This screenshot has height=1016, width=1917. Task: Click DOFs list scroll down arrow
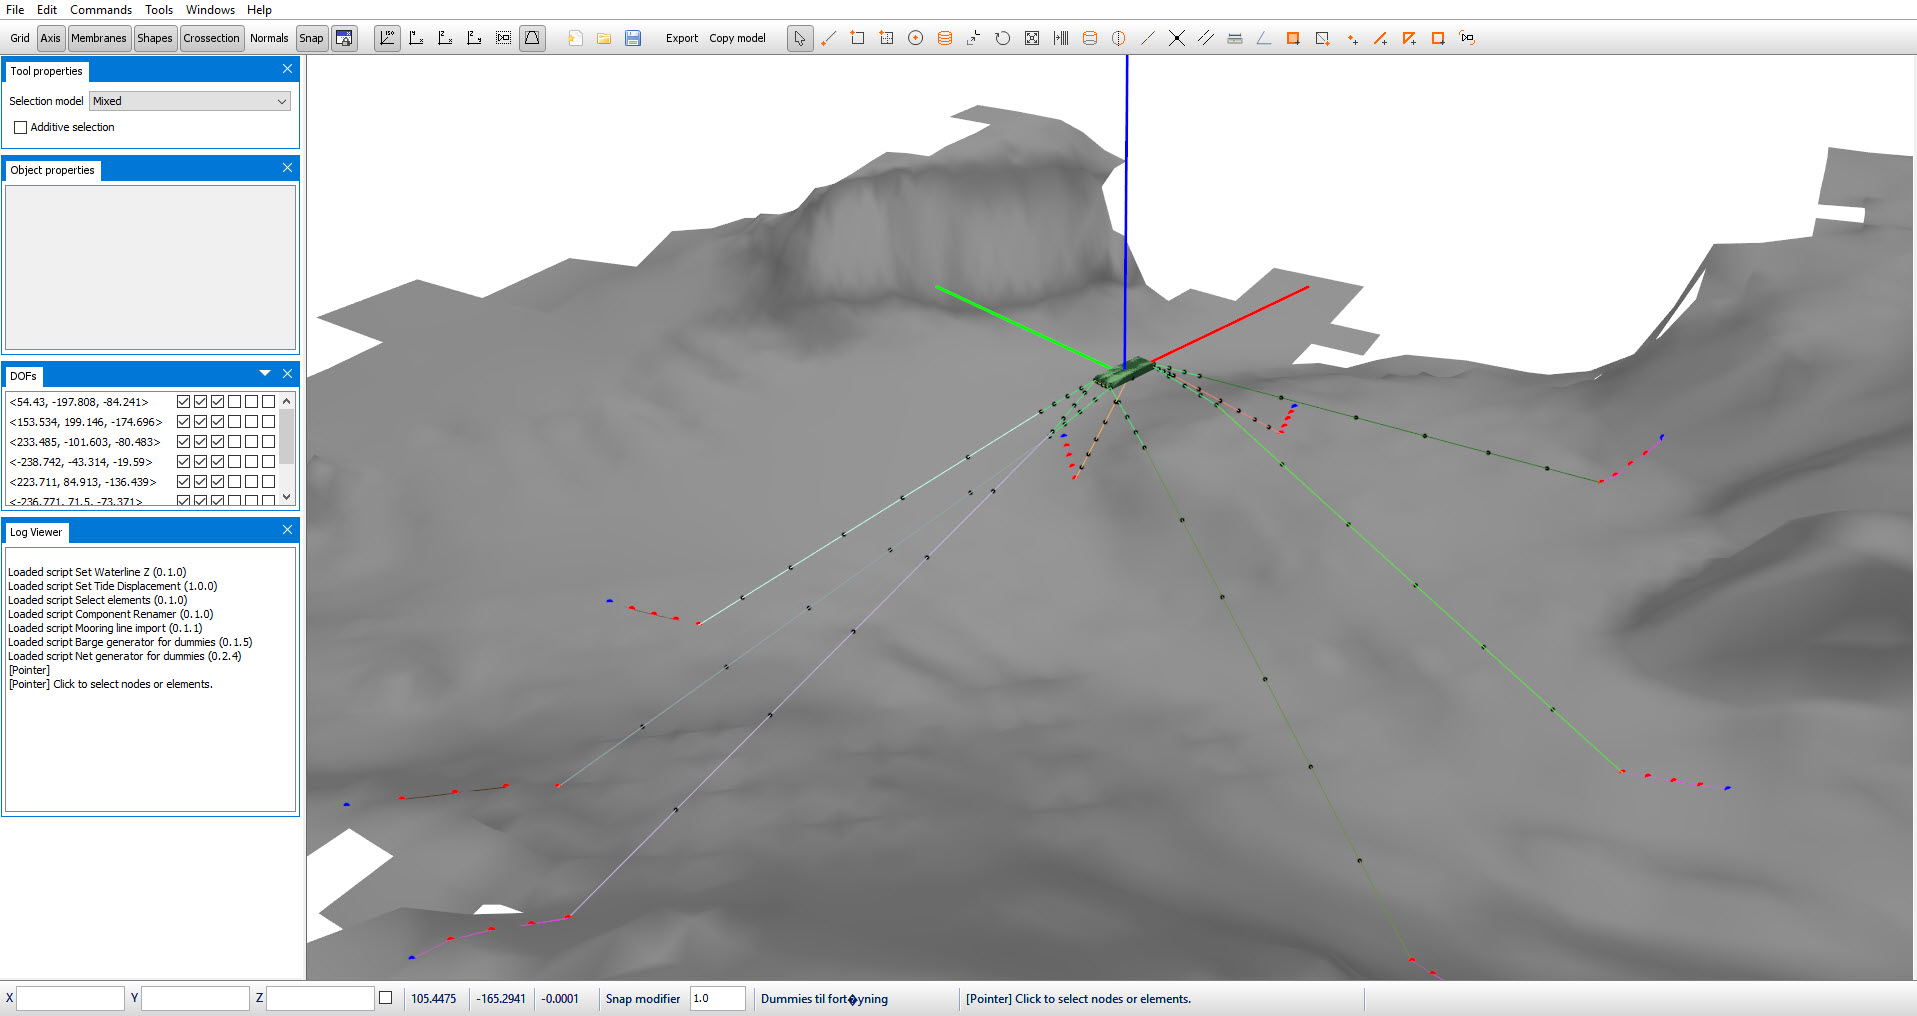[x=287, y=497]
